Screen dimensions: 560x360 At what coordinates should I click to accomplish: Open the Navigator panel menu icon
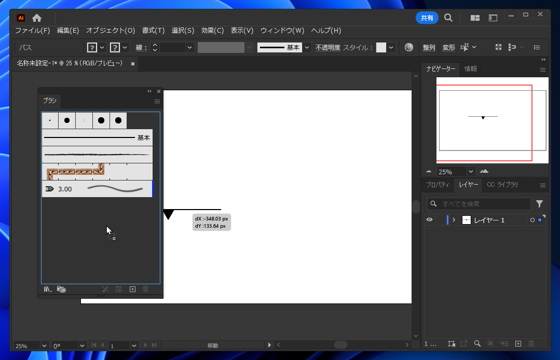(x=542, y=70)
